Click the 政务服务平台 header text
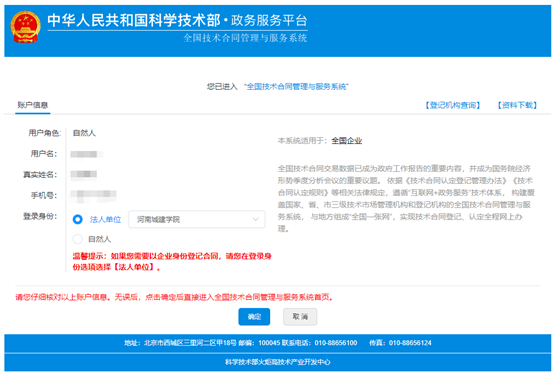Viewport: 554px width, 372px height. tap(269, 20)
